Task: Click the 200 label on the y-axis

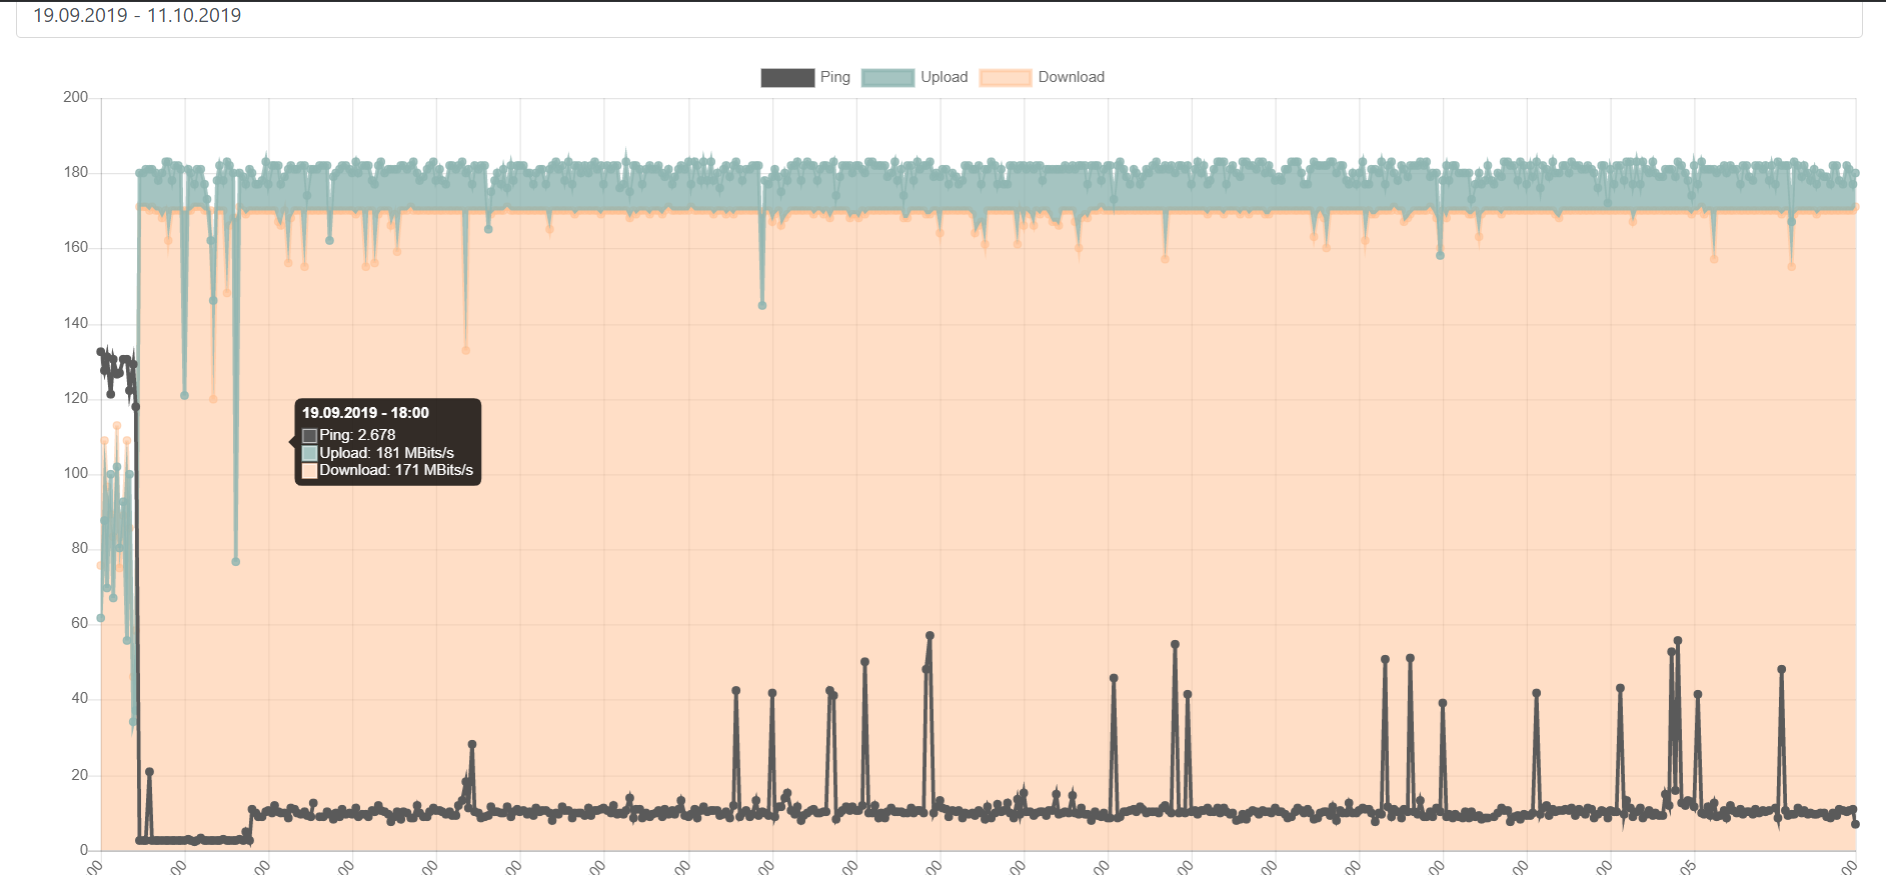Action: (76, 97)
